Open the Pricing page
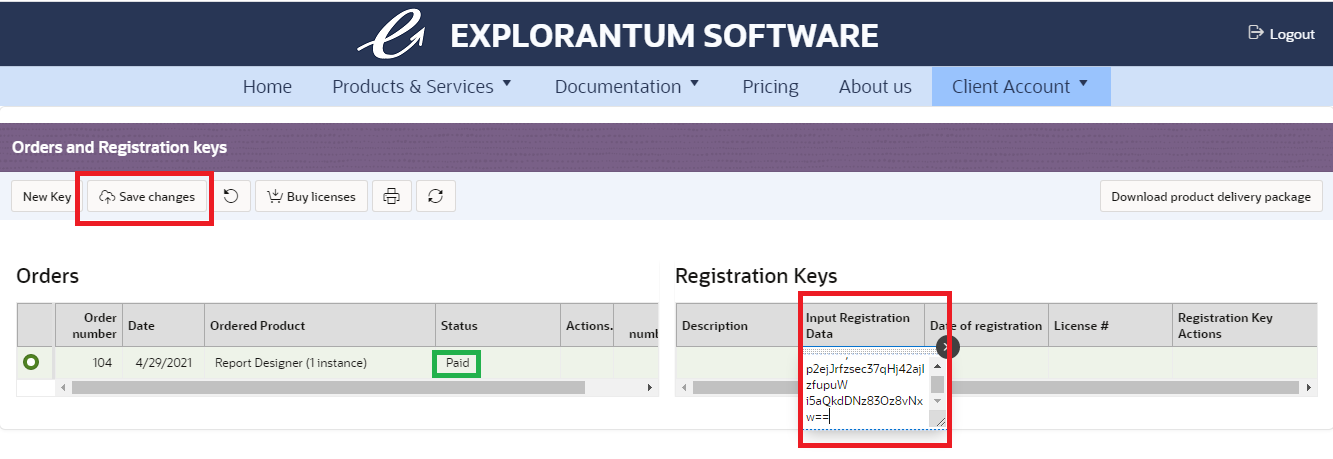1333x459 pixels. point(770,86)
